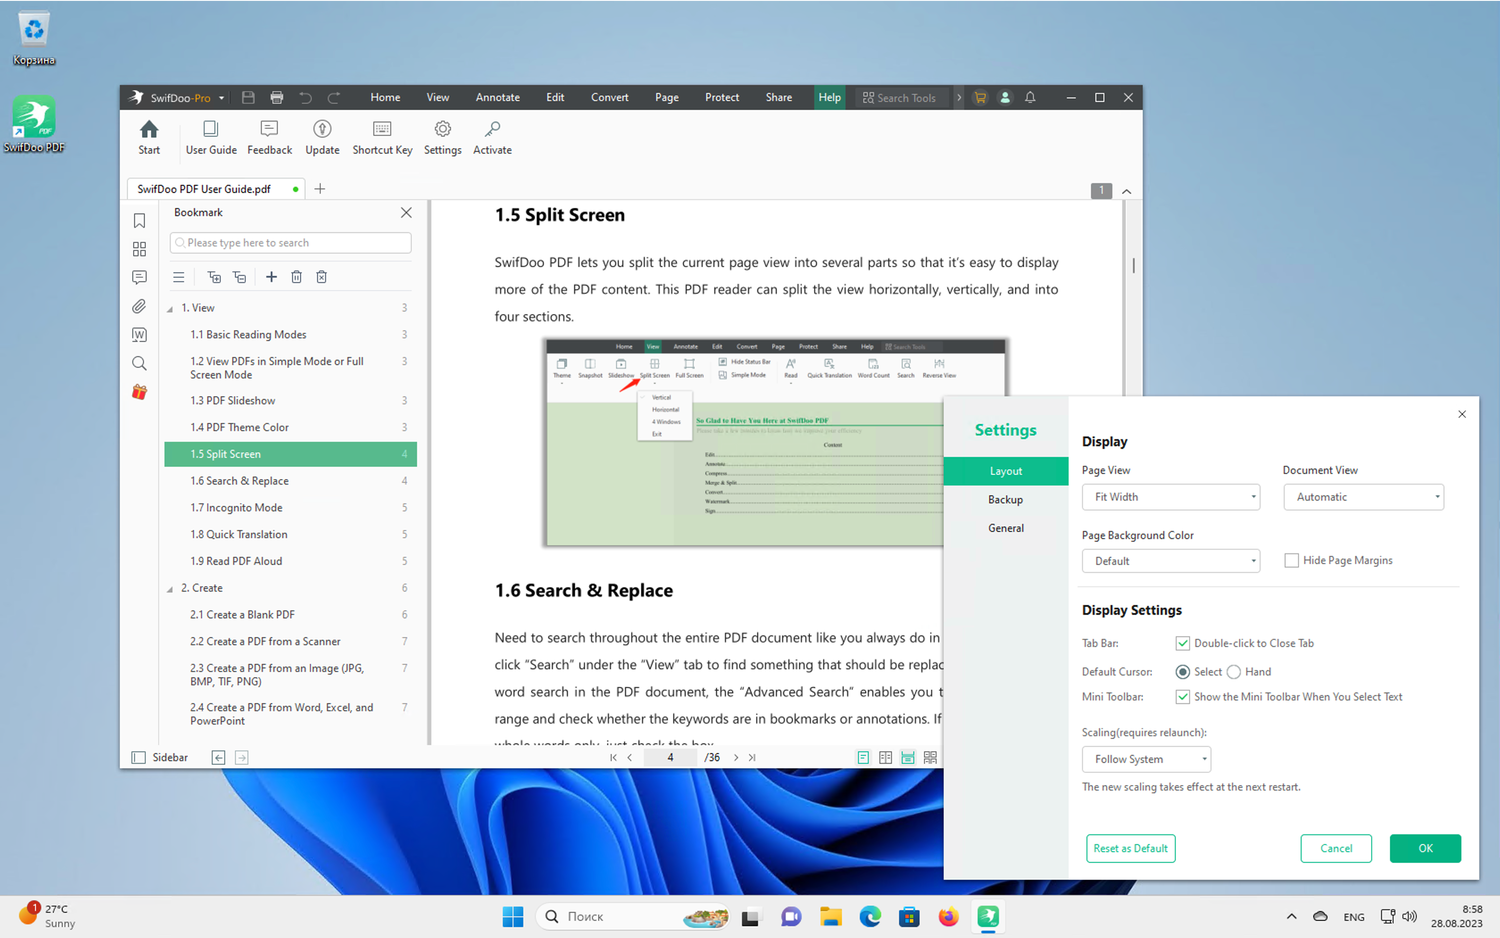This screenshot has width=1500, height=938.
Task: Delete the selected bookmark with the trash icon
Action: point(296,277)
